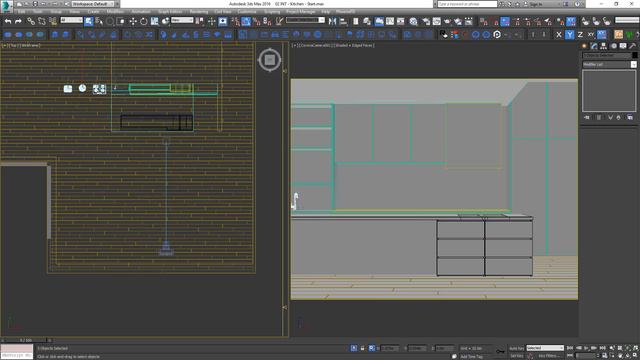Click the Maximize Viewport Toggle

tap(636, 356)
